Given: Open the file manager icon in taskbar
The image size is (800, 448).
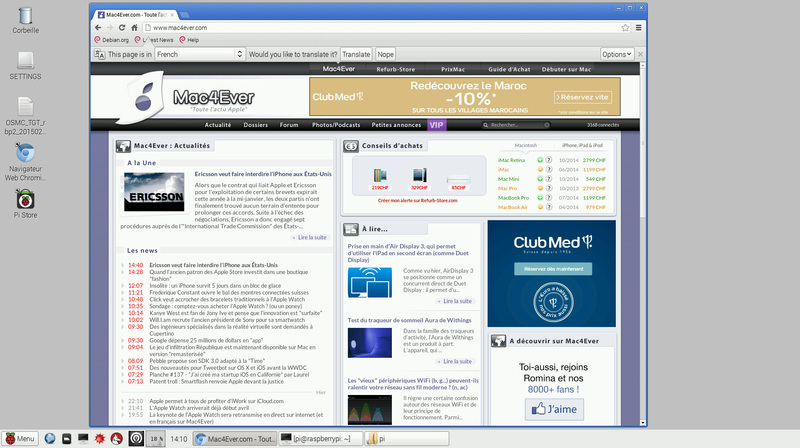Looking at the screenshot, I should [x=66, y=438].
